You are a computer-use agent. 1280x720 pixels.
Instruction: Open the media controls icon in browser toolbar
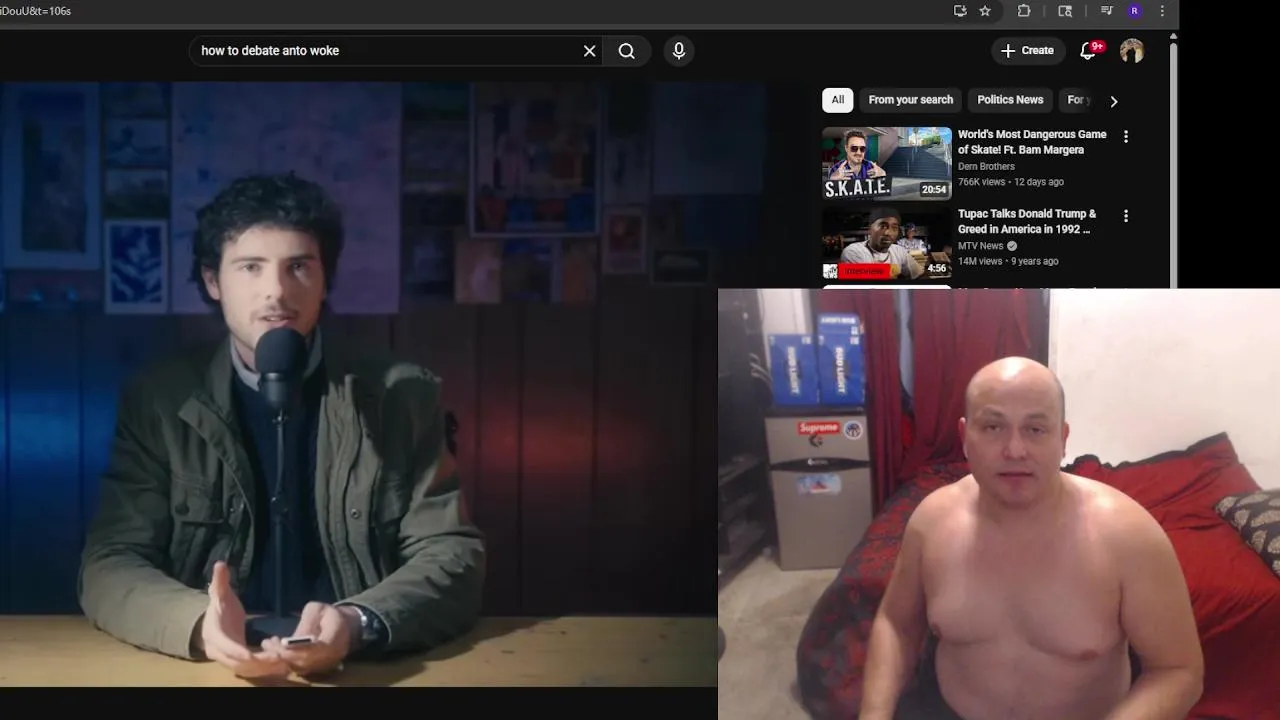(1106, 11)
